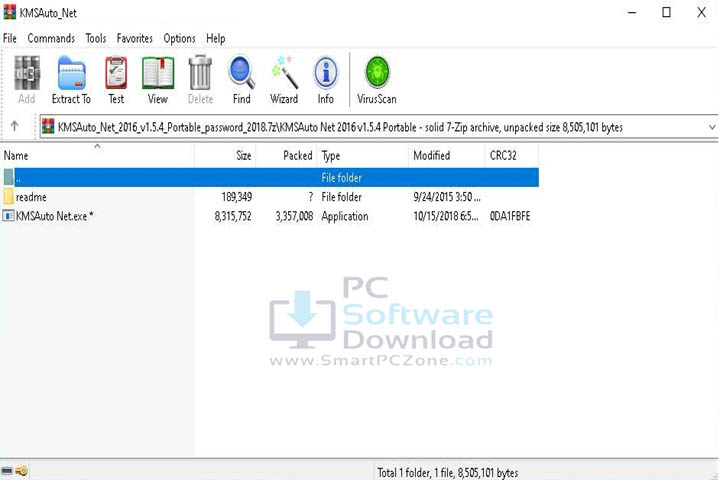Sort by the Name column header
Viewport: 720px width, 480px height.
(97, 155)
